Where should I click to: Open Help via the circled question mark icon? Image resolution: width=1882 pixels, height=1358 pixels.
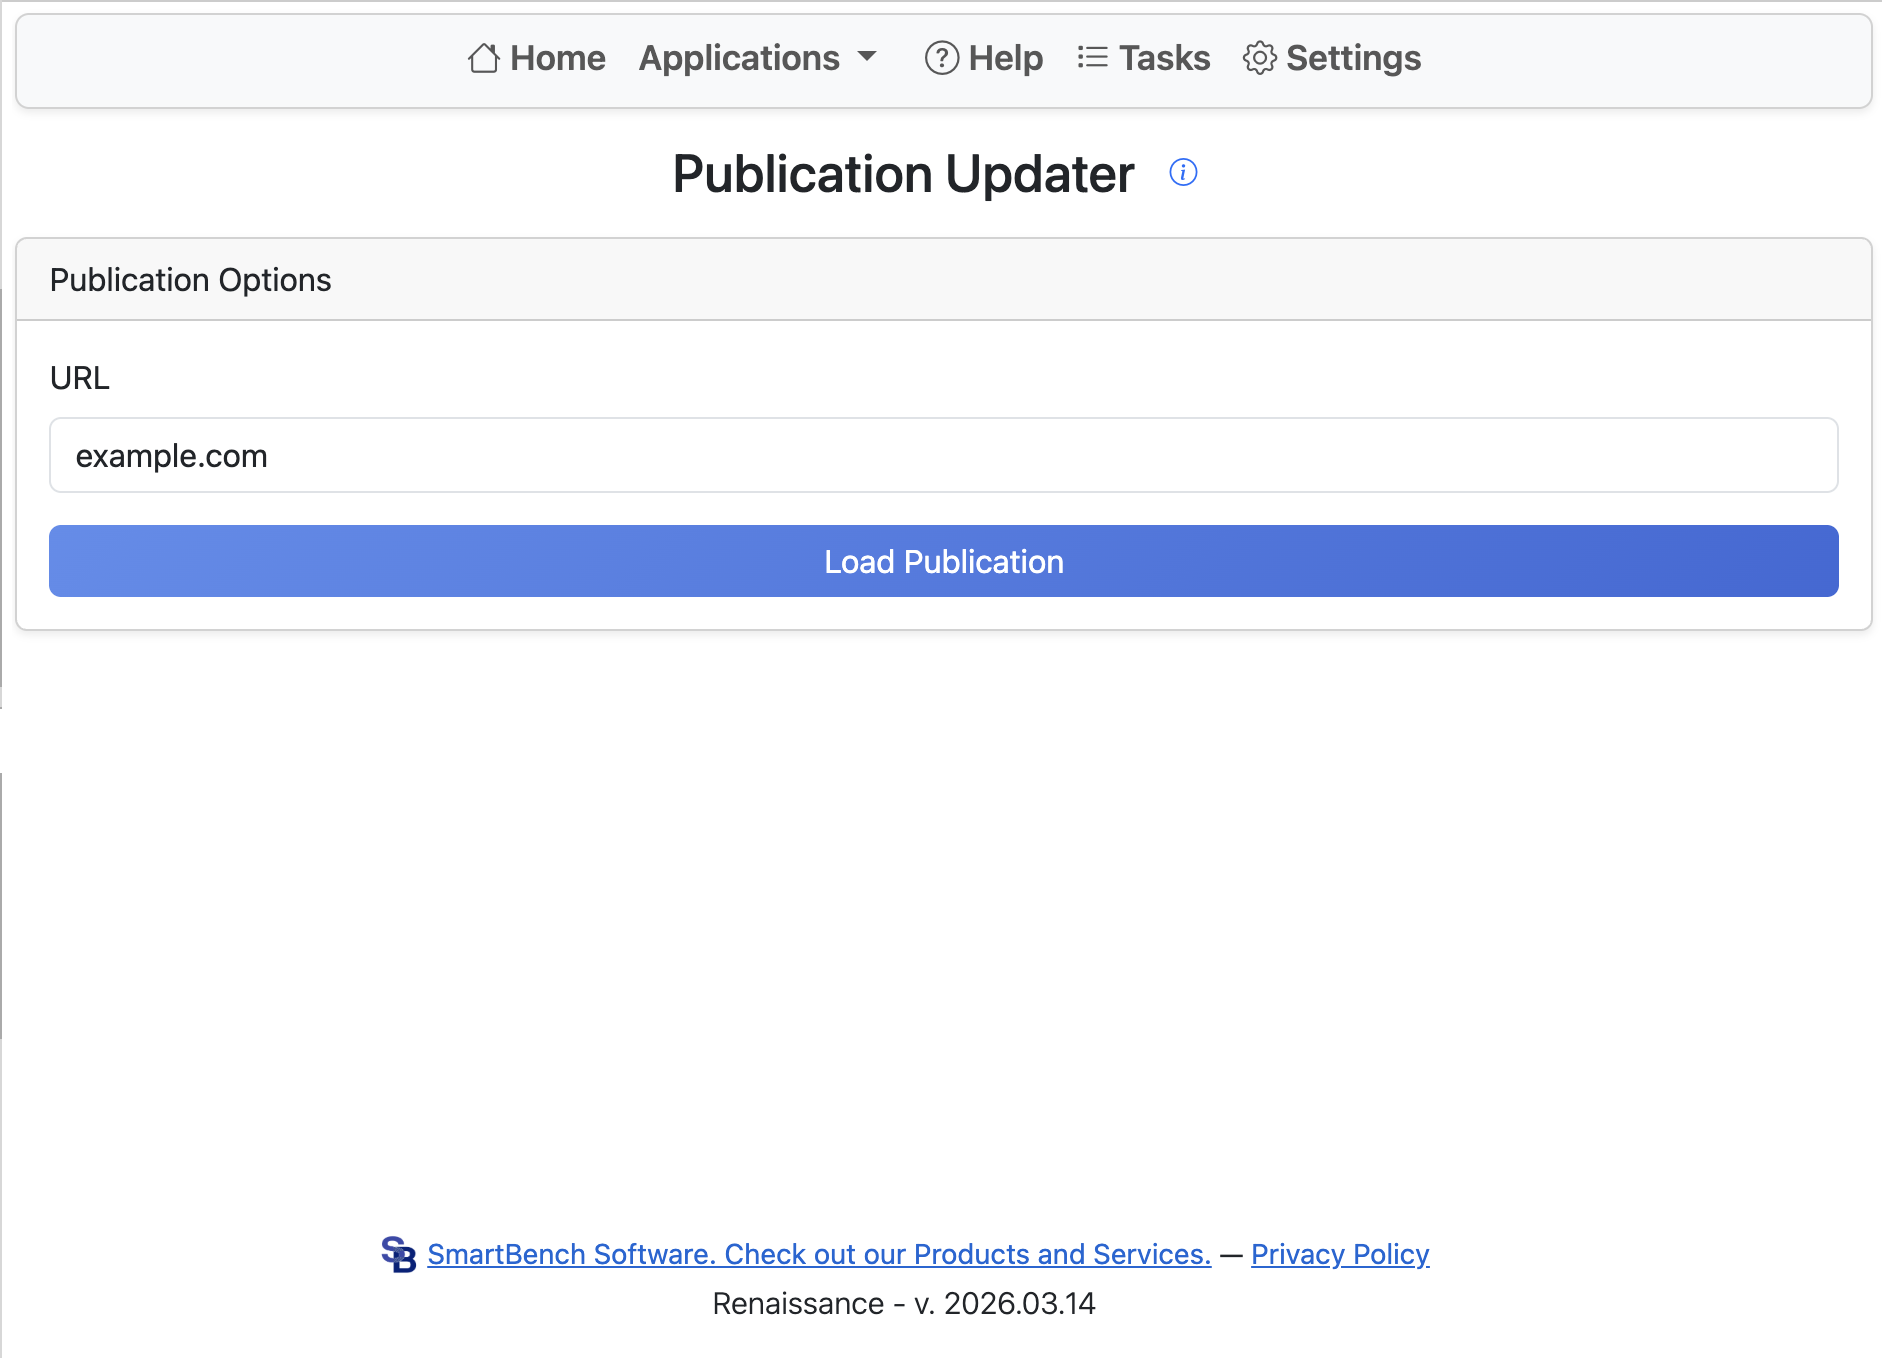(940, 58)
